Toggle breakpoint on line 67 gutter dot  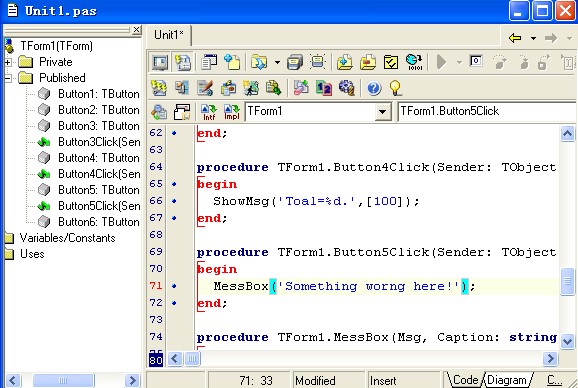point(174,218)
